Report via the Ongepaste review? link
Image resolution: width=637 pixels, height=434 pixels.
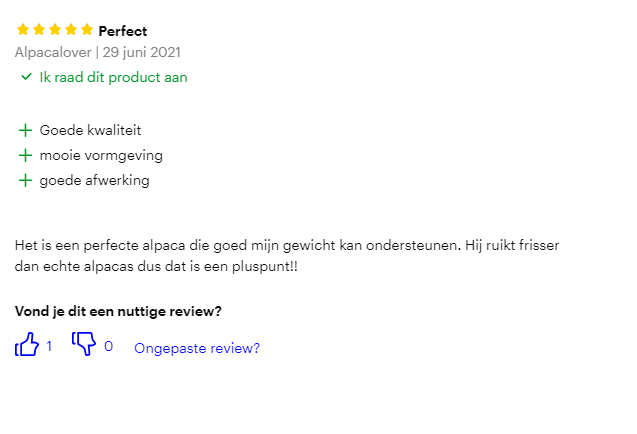click(197, 348)
